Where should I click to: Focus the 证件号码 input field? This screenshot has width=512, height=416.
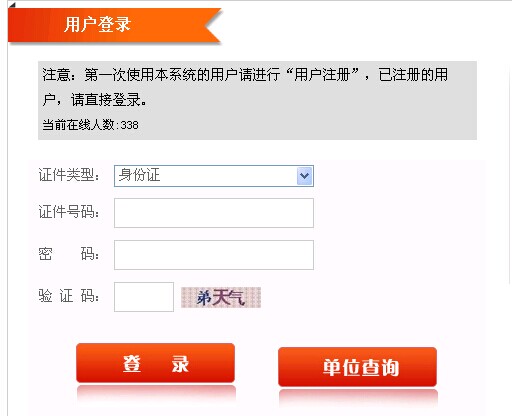(x=214, y=213)
